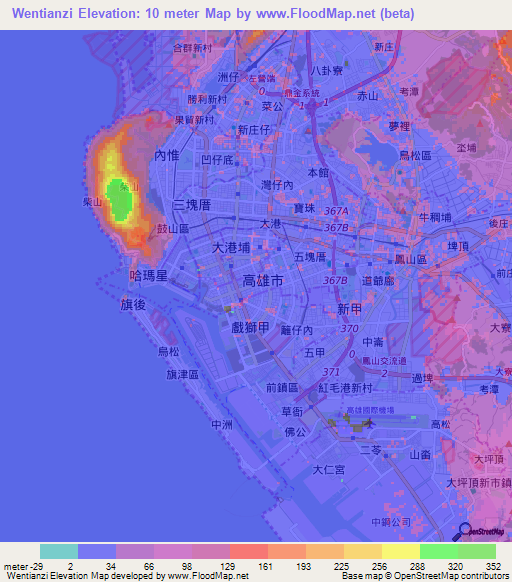Open www.FloodMap.net in the footer credit

tap(208, 576)
